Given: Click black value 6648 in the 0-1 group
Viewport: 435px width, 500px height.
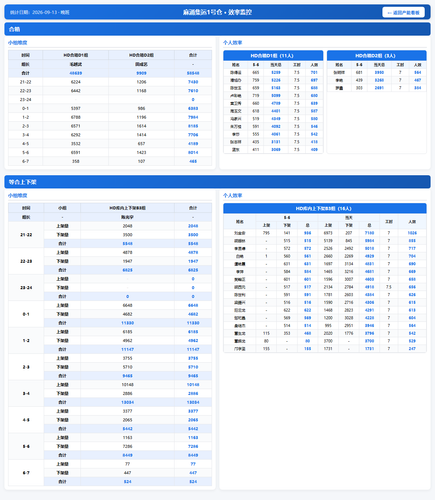Looking at the screenshot, I should click(127, 305).
